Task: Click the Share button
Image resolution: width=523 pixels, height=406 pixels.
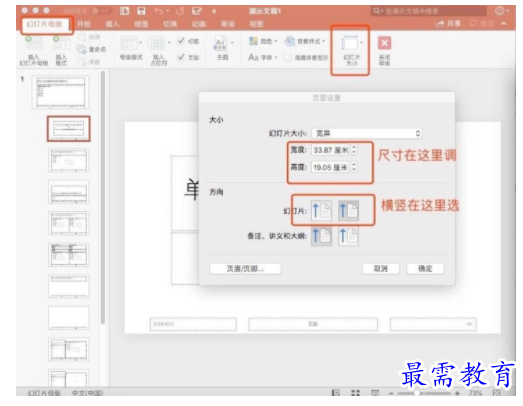Action: coord(448,24)
